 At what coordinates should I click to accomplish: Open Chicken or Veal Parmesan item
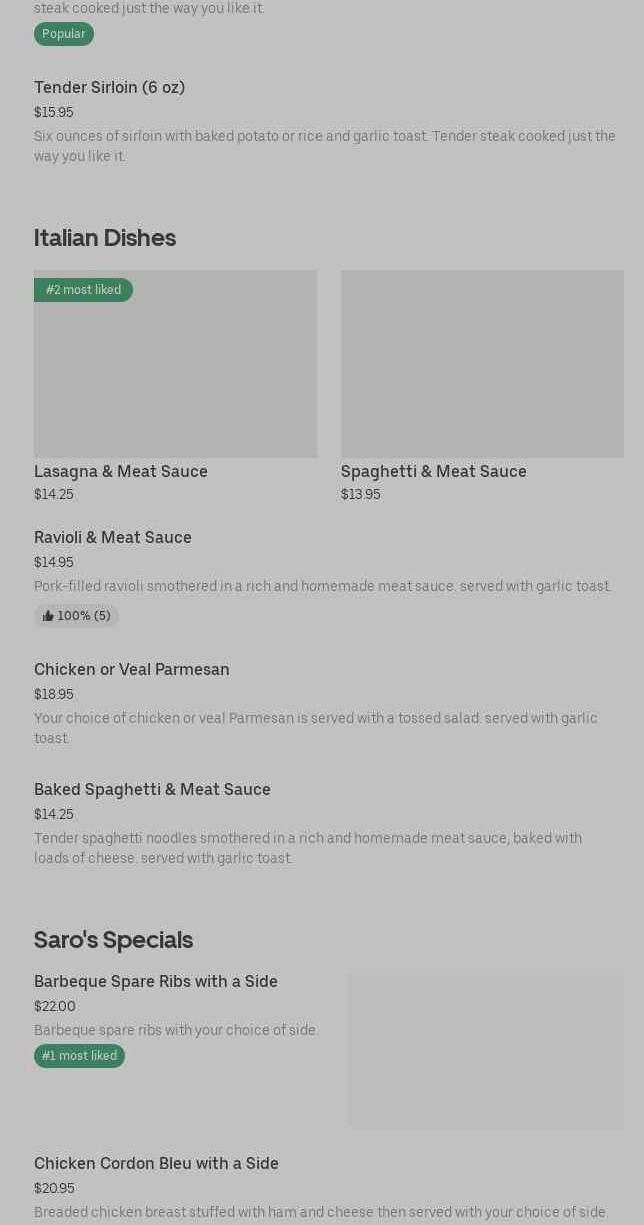coord(132,670)
